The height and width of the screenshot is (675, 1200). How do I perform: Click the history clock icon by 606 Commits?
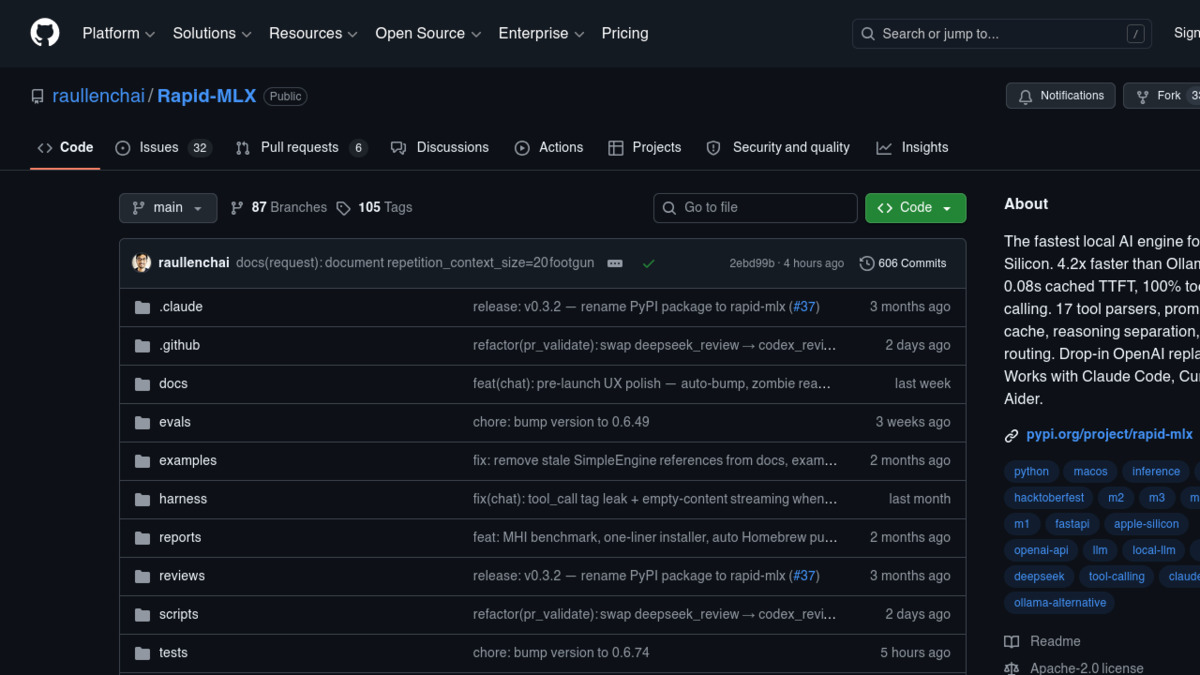tap(866, 263)
